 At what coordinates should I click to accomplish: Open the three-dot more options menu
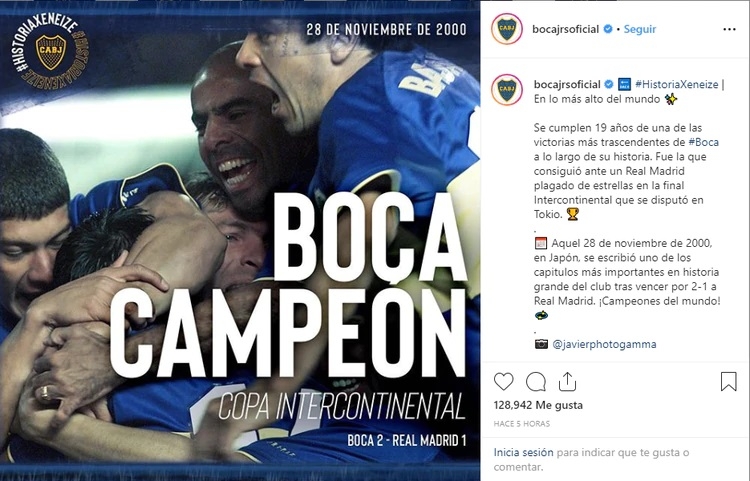pos(729,29)
